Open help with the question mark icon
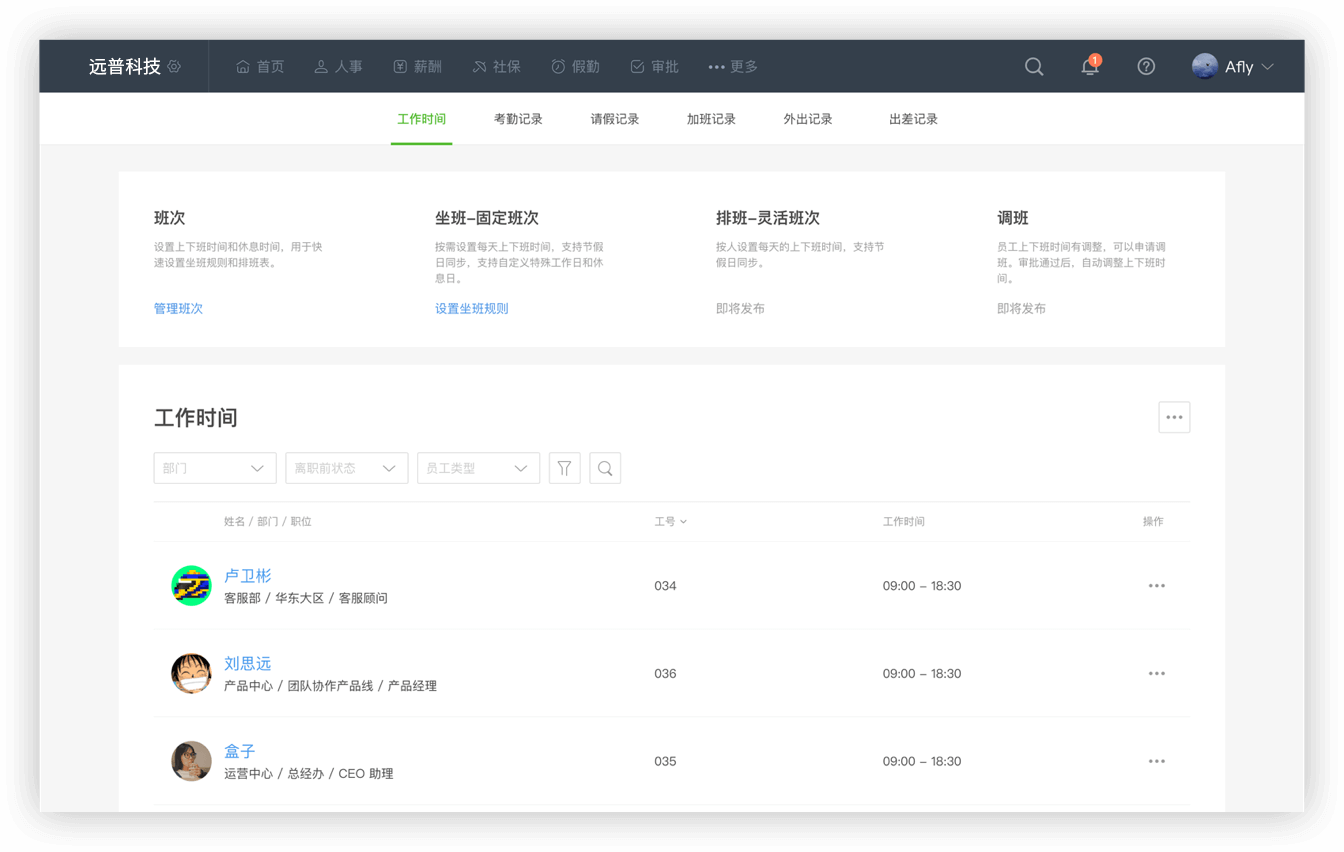Screen dimensions: 1344x852 [1145, 66]
